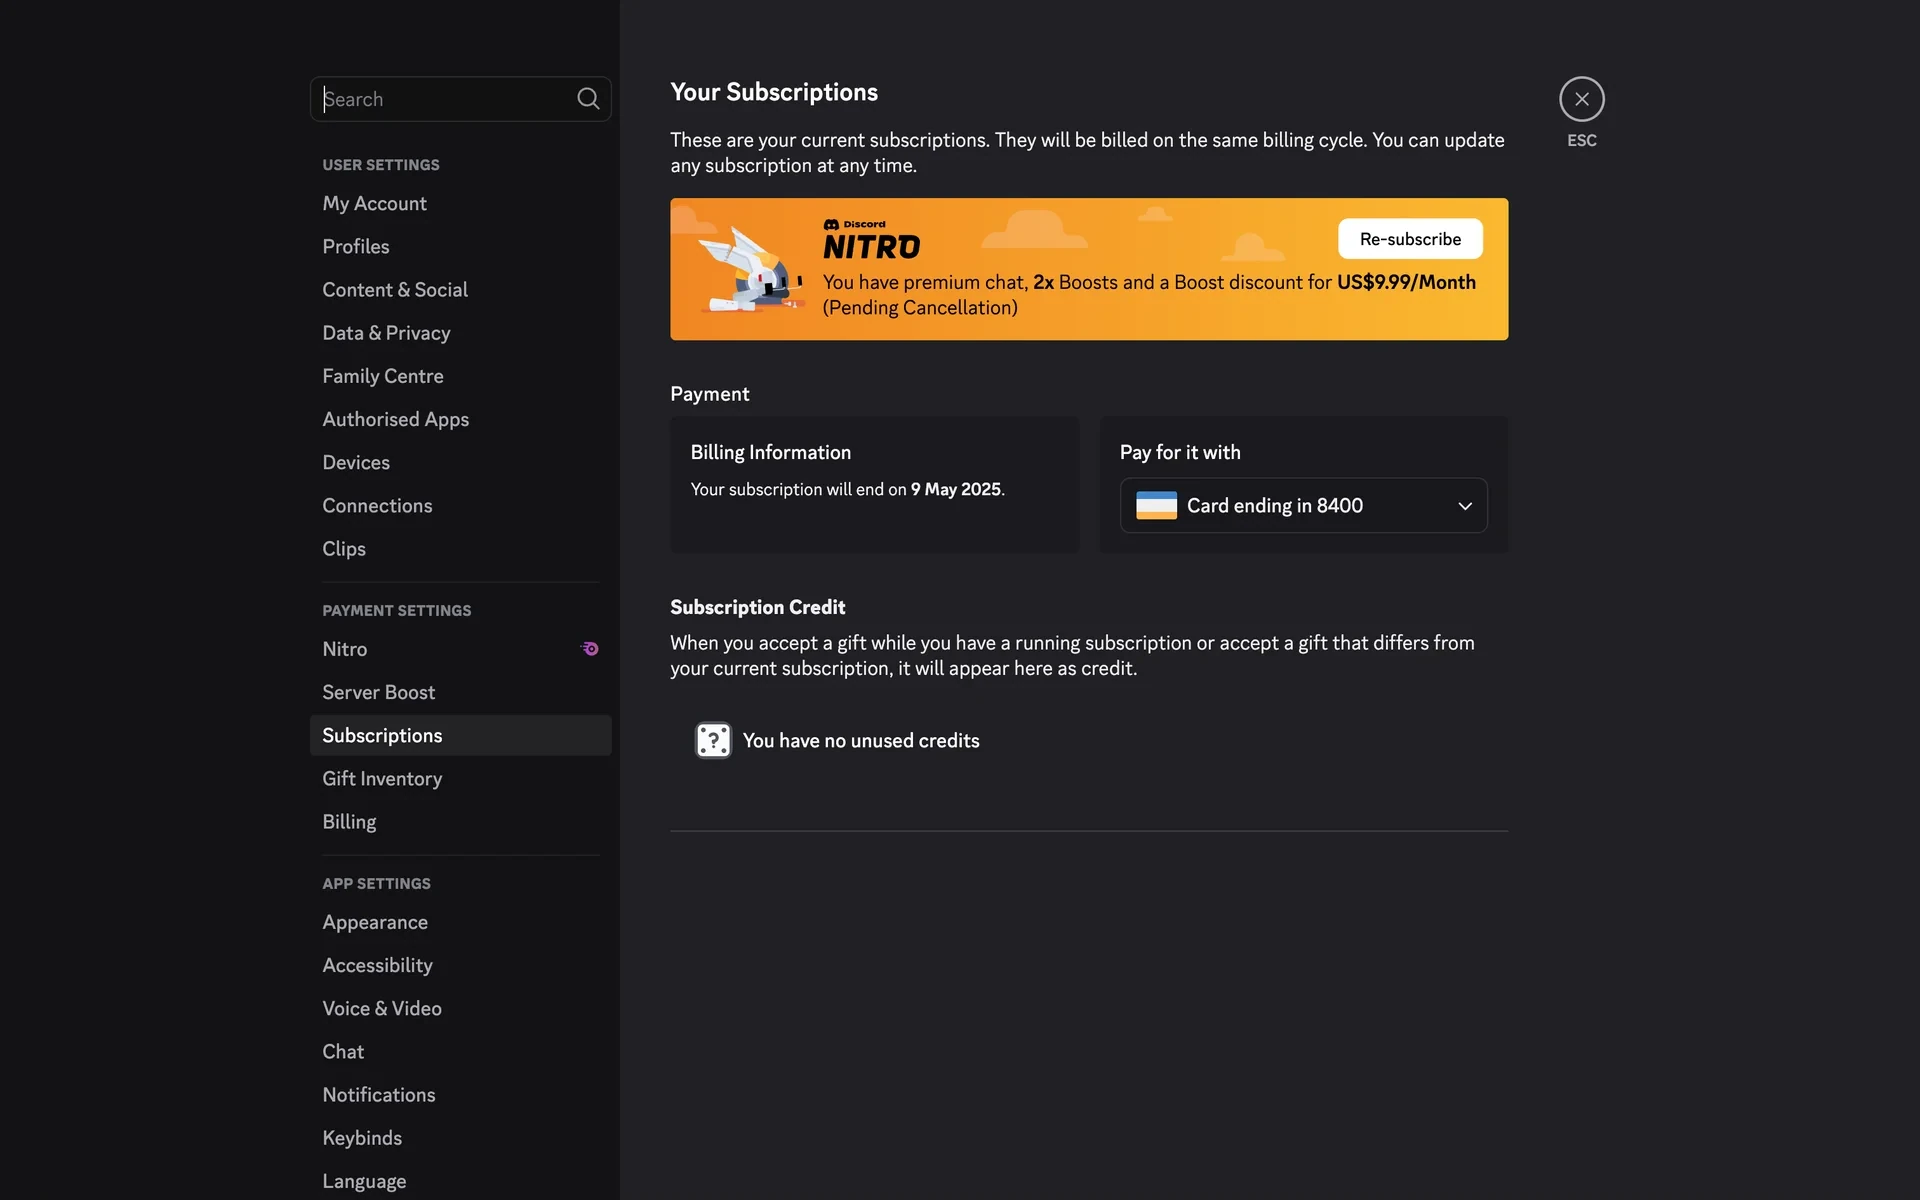Go to Chat settings
This screenshot has height=1200, width=1920.
click(x=460, y=1052)
